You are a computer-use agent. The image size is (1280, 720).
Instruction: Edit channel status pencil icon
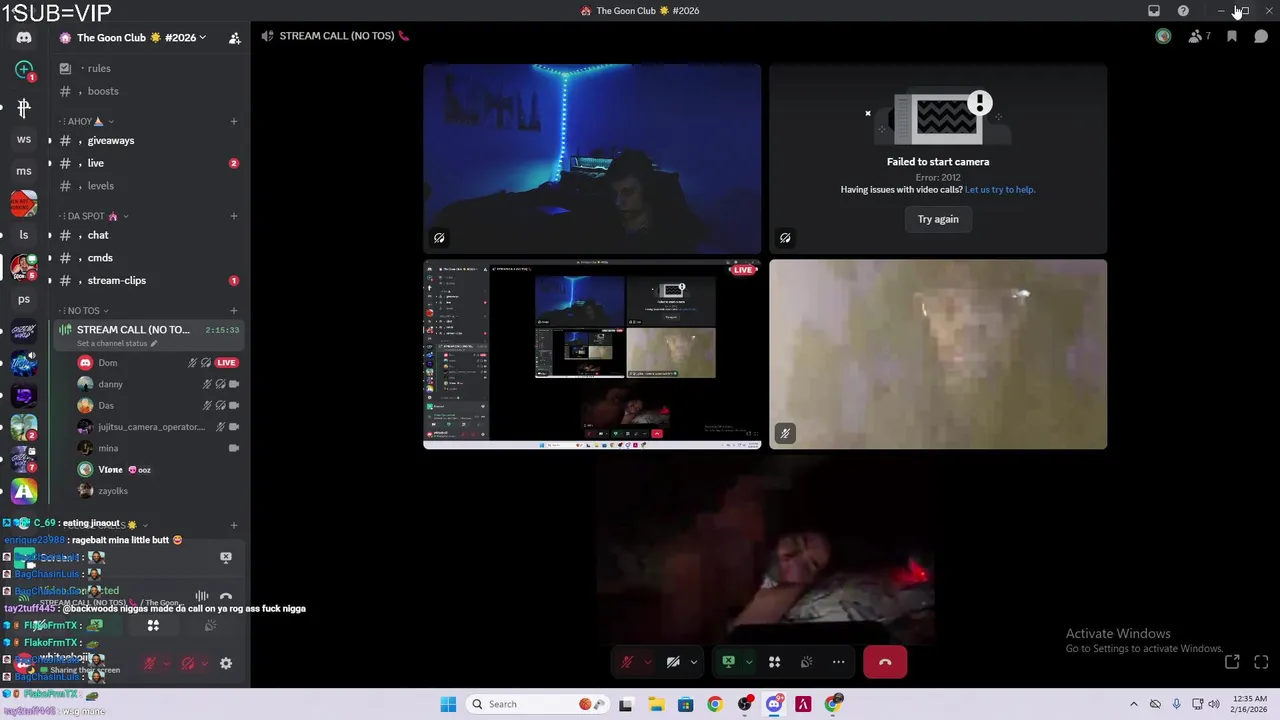pyautogui.click(x=153, y=343)
